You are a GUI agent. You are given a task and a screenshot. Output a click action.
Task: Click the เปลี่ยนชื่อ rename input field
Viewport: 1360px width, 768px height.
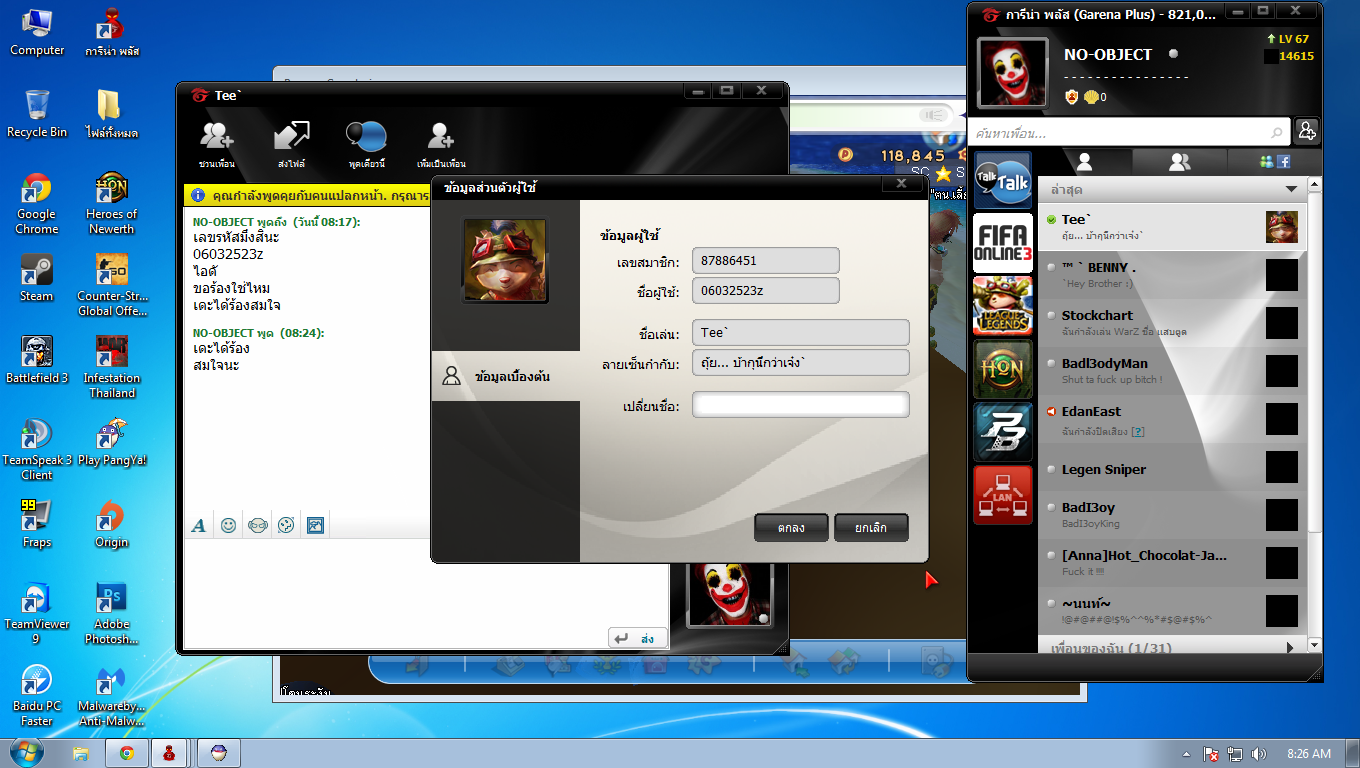tap(801, 405)
